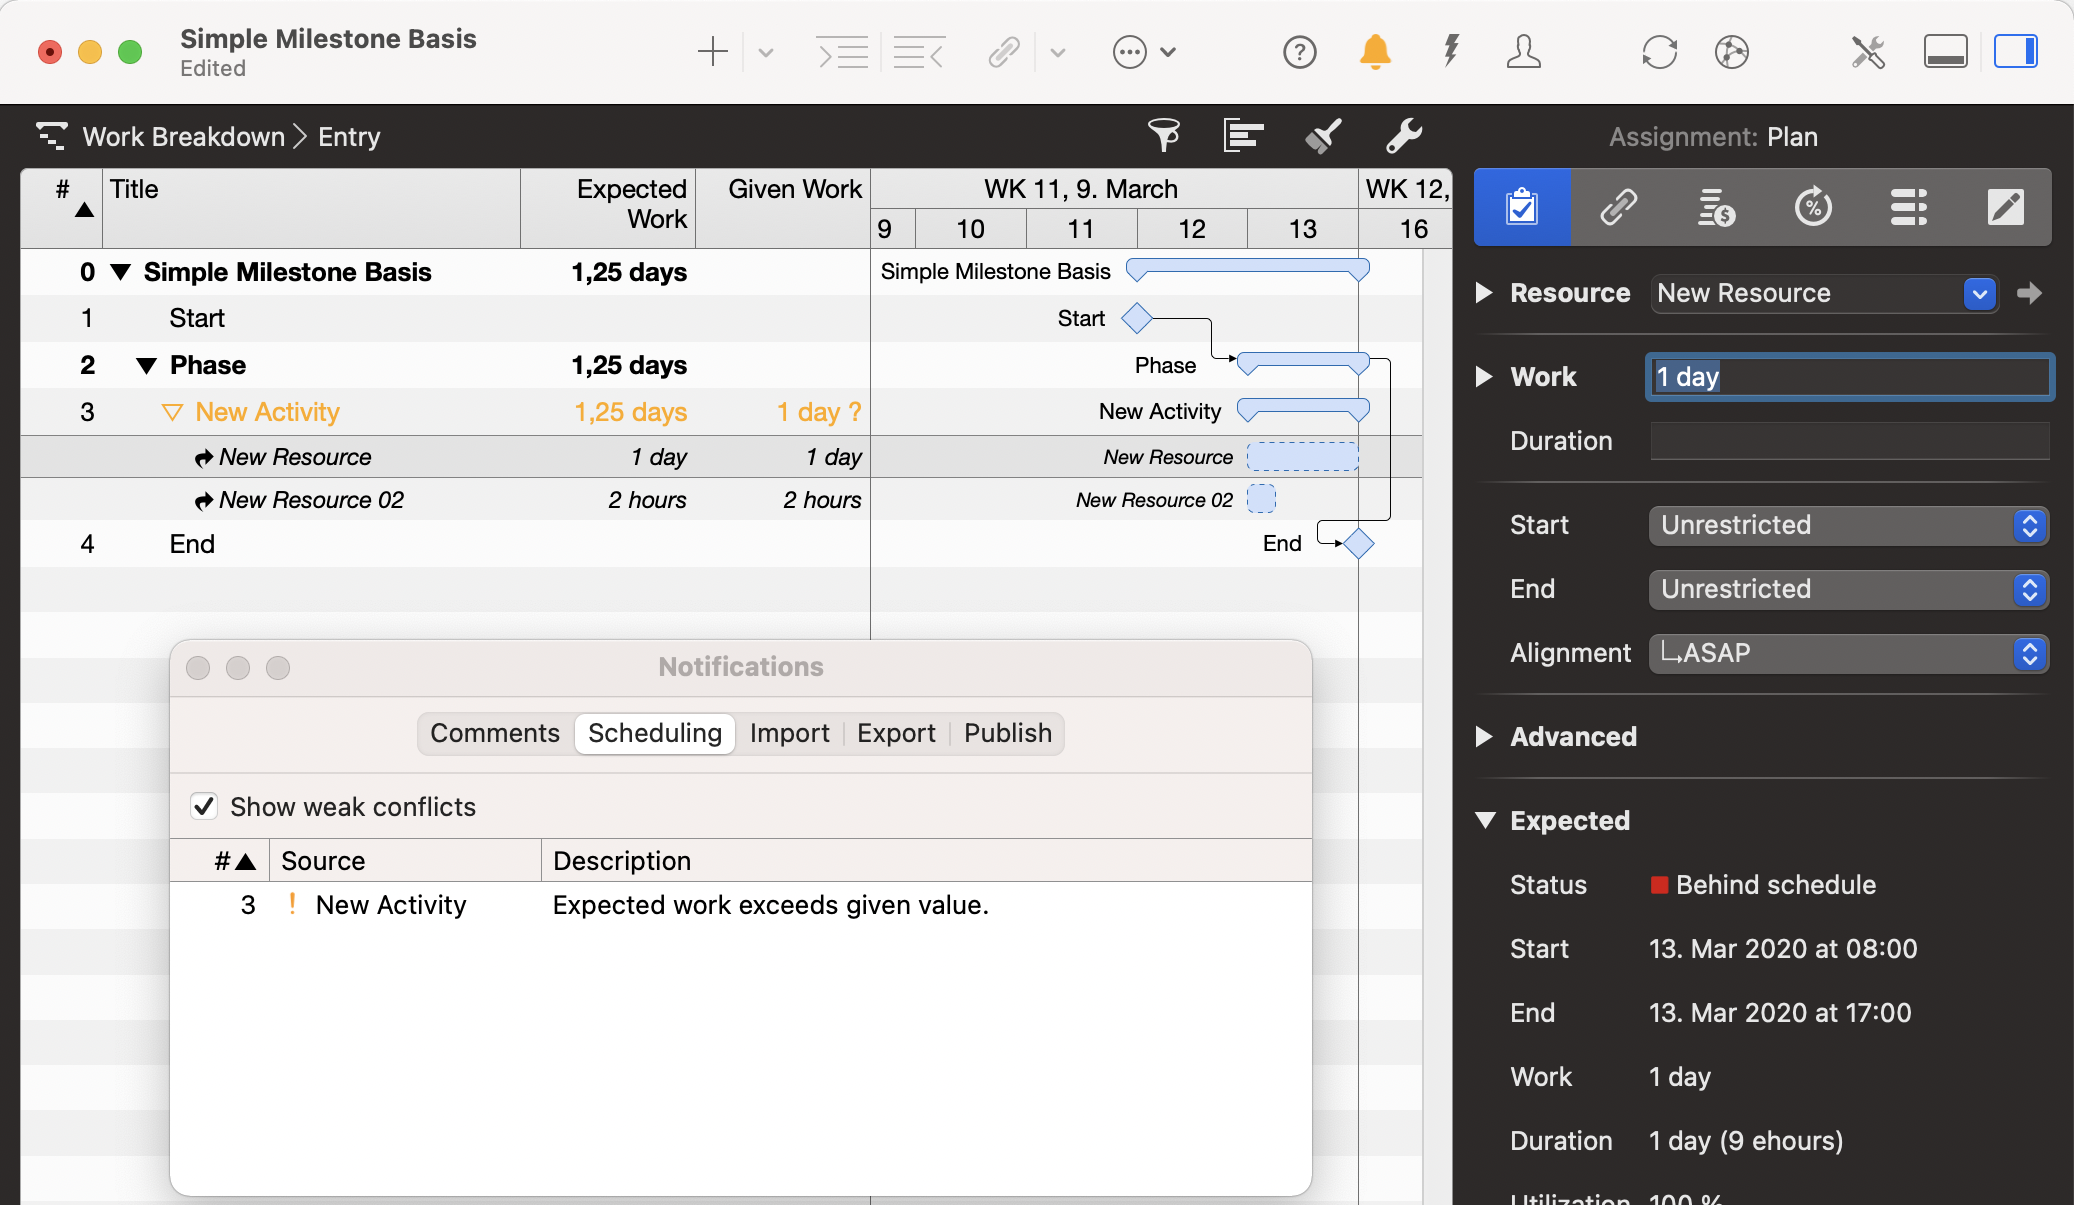Viewport: 2074px width, 1205px height.
Task: Open the links tab in inspector
Action: (1618, 208)
